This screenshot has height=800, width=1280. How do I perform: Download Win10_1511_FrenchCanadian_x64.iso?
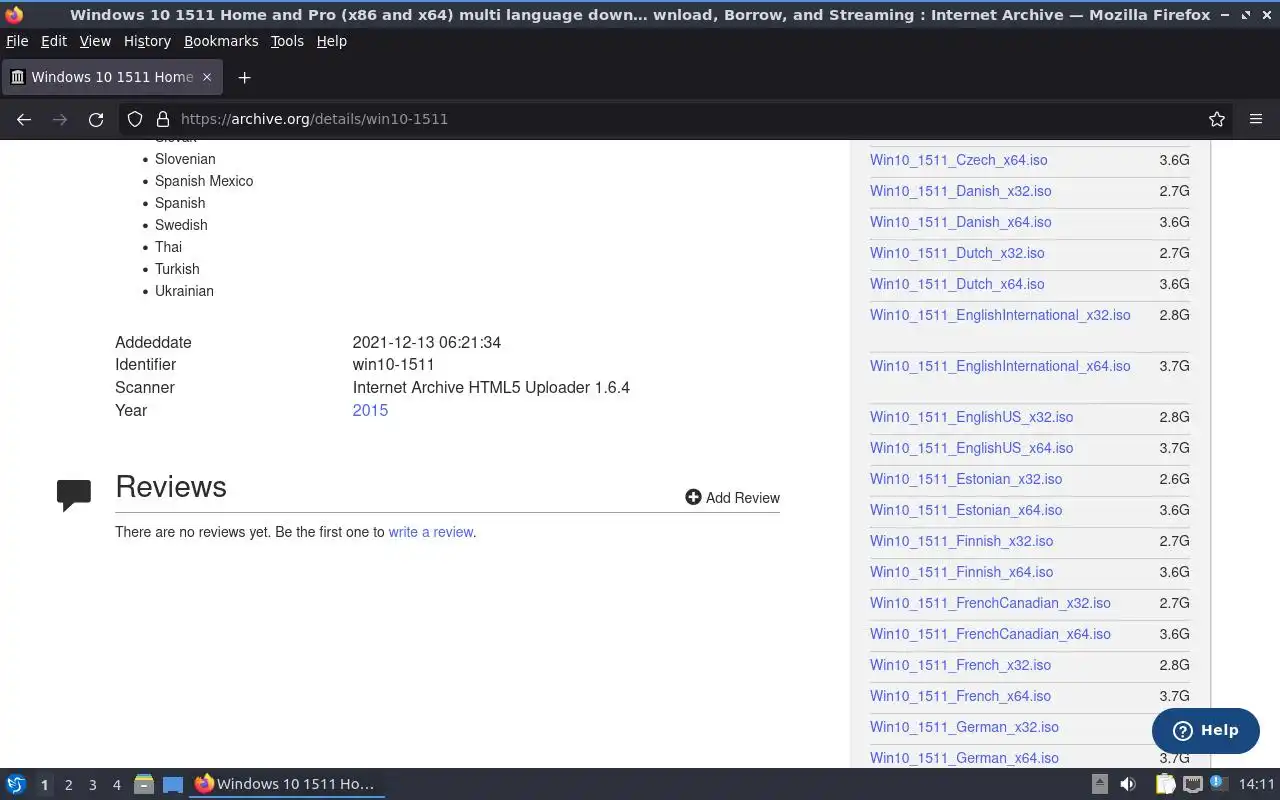coord(990,634)
